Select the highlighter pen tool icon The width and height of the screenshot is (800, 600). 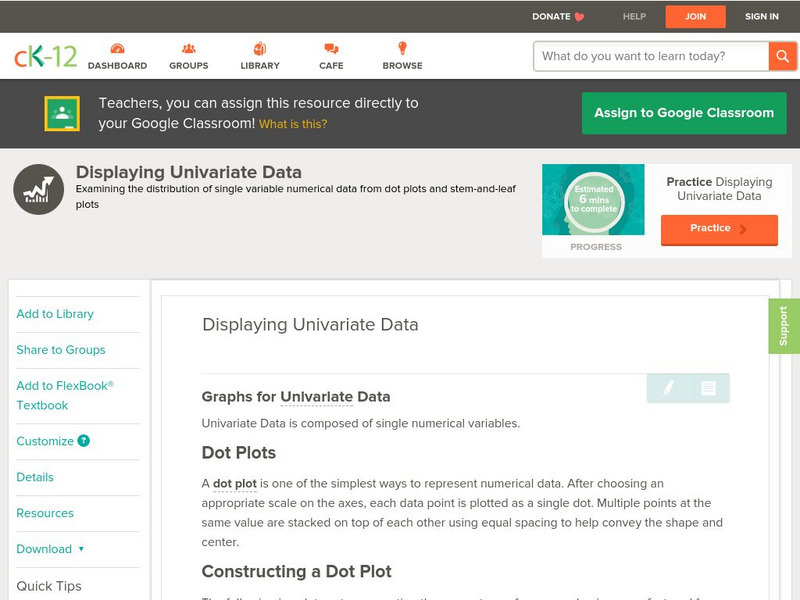tap(668, 388)
